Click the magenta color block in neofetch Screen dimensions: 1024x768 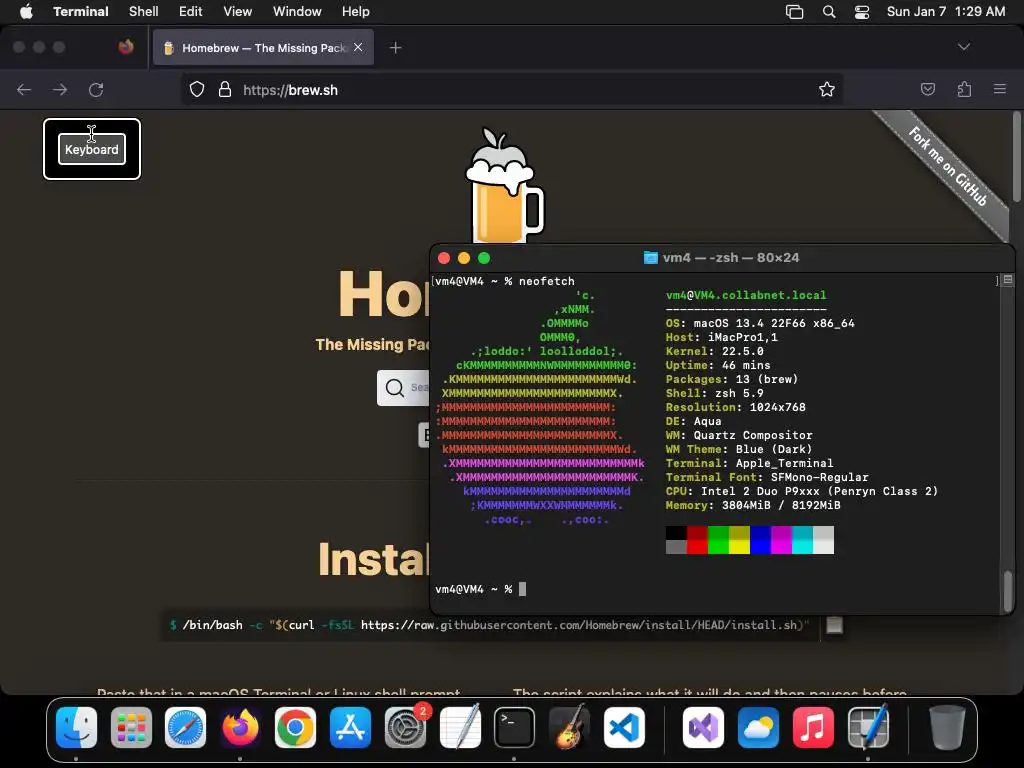781,540
